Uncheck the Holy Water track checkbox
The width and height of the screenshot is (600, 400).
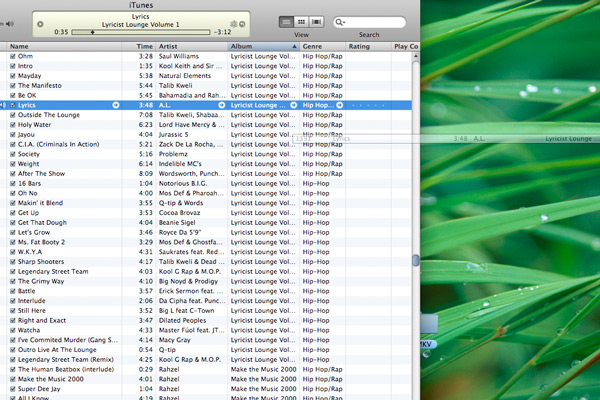pos(13,125)
